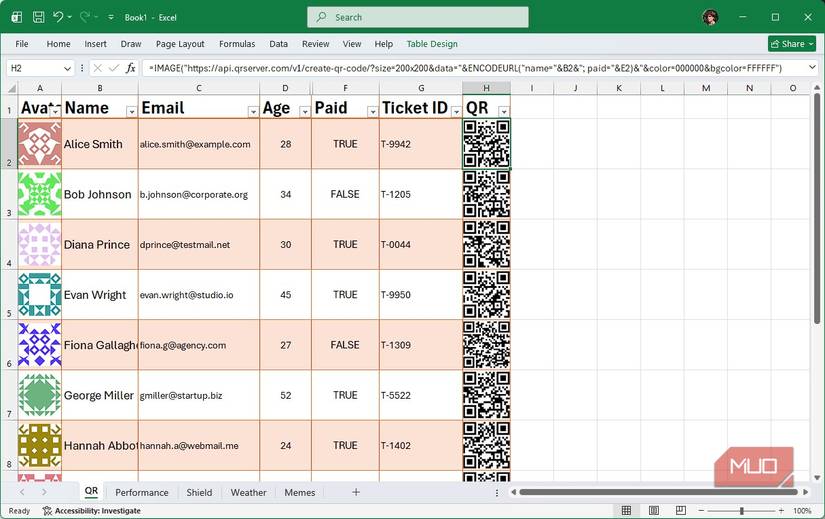Click the zoom slider handle

[x=741, y=511]
